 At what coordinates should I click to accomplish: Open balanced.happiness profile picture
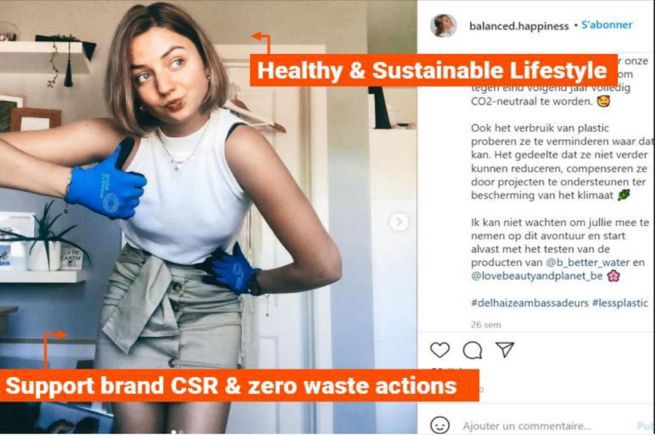pyautogui.click(x=444, y=25)
